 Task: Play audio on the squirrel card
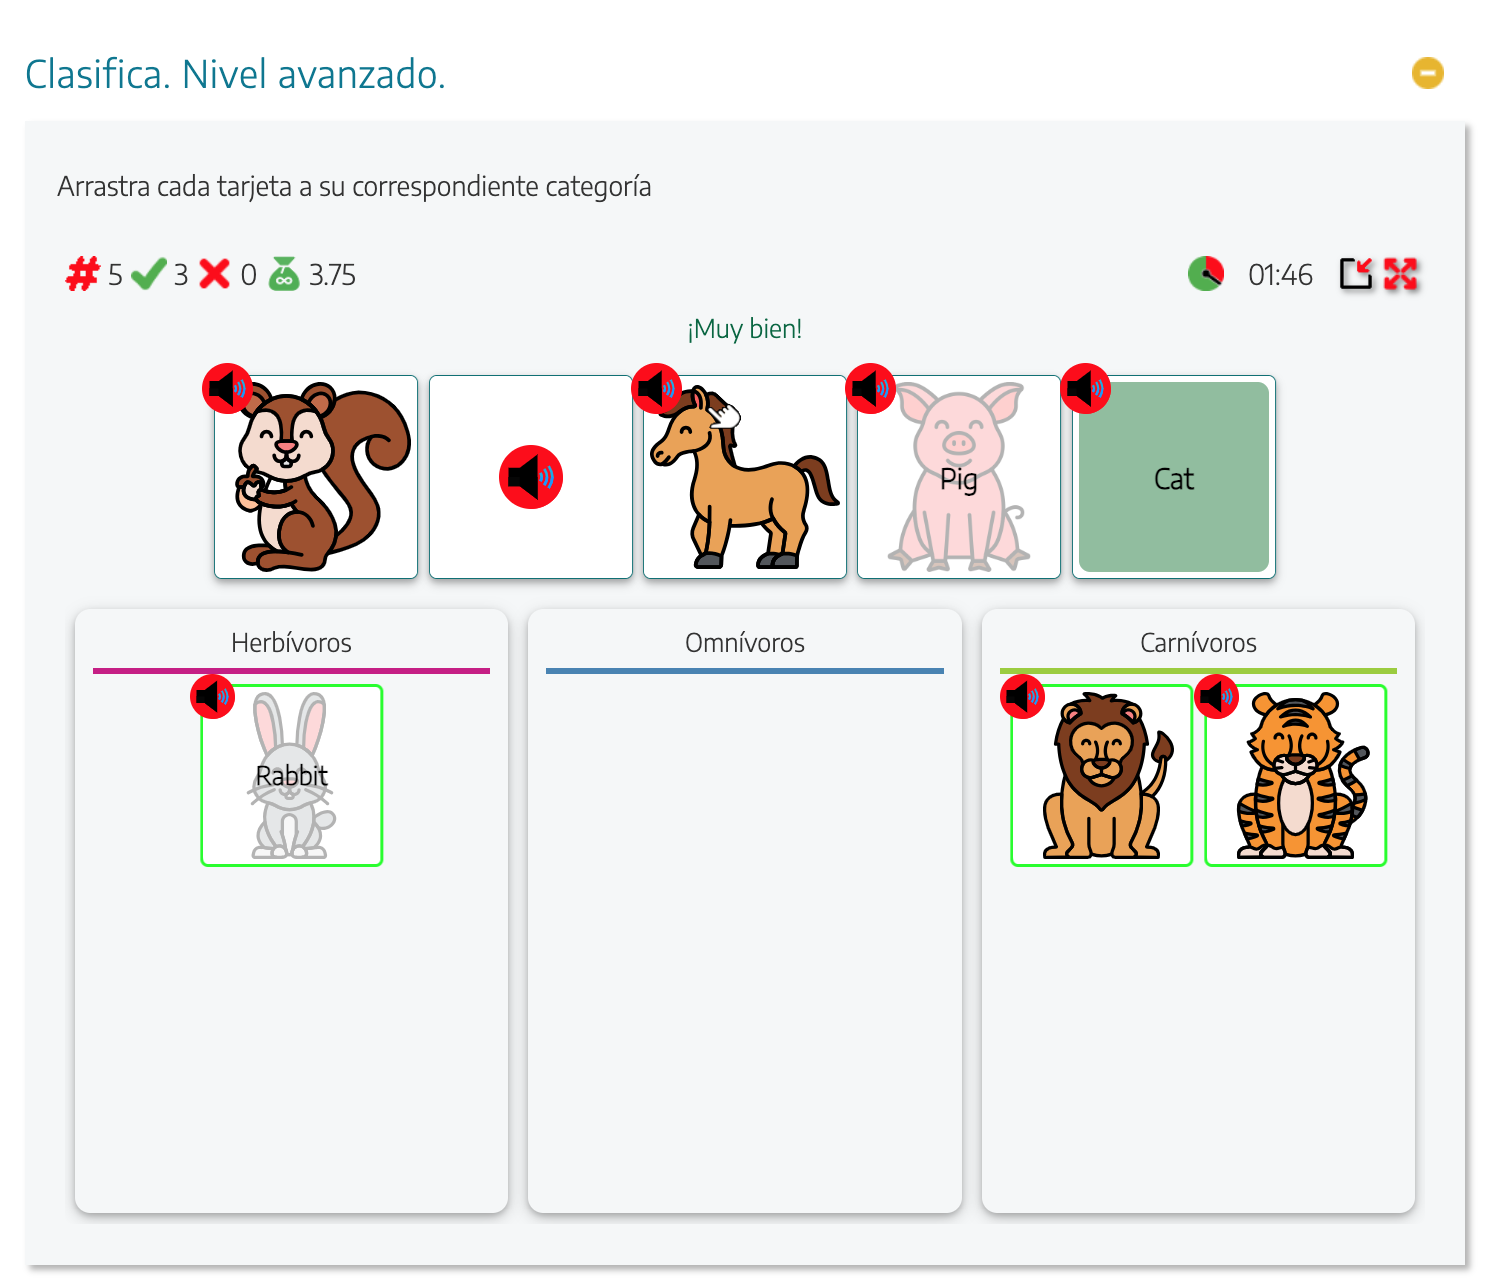coord(228,389)
